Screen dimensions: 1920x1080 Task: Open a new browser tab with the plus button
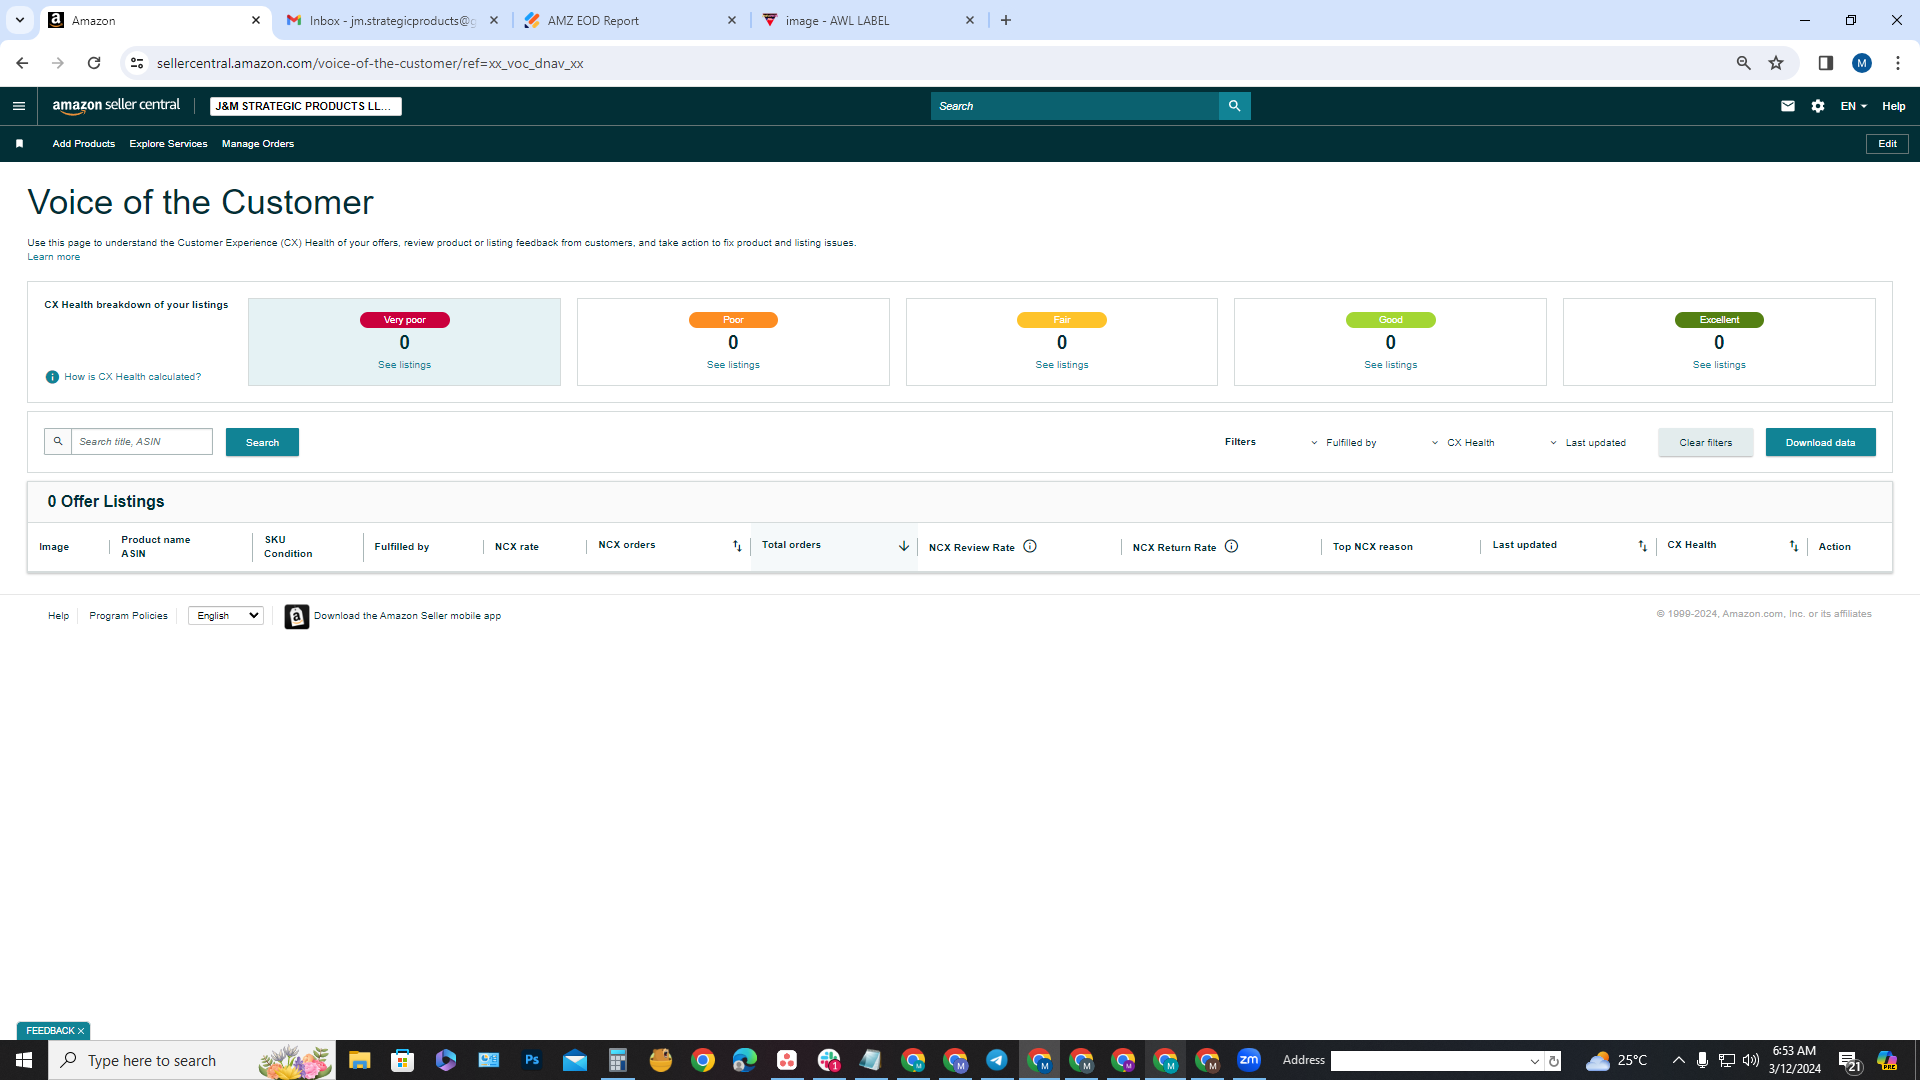pos(1006,20)
